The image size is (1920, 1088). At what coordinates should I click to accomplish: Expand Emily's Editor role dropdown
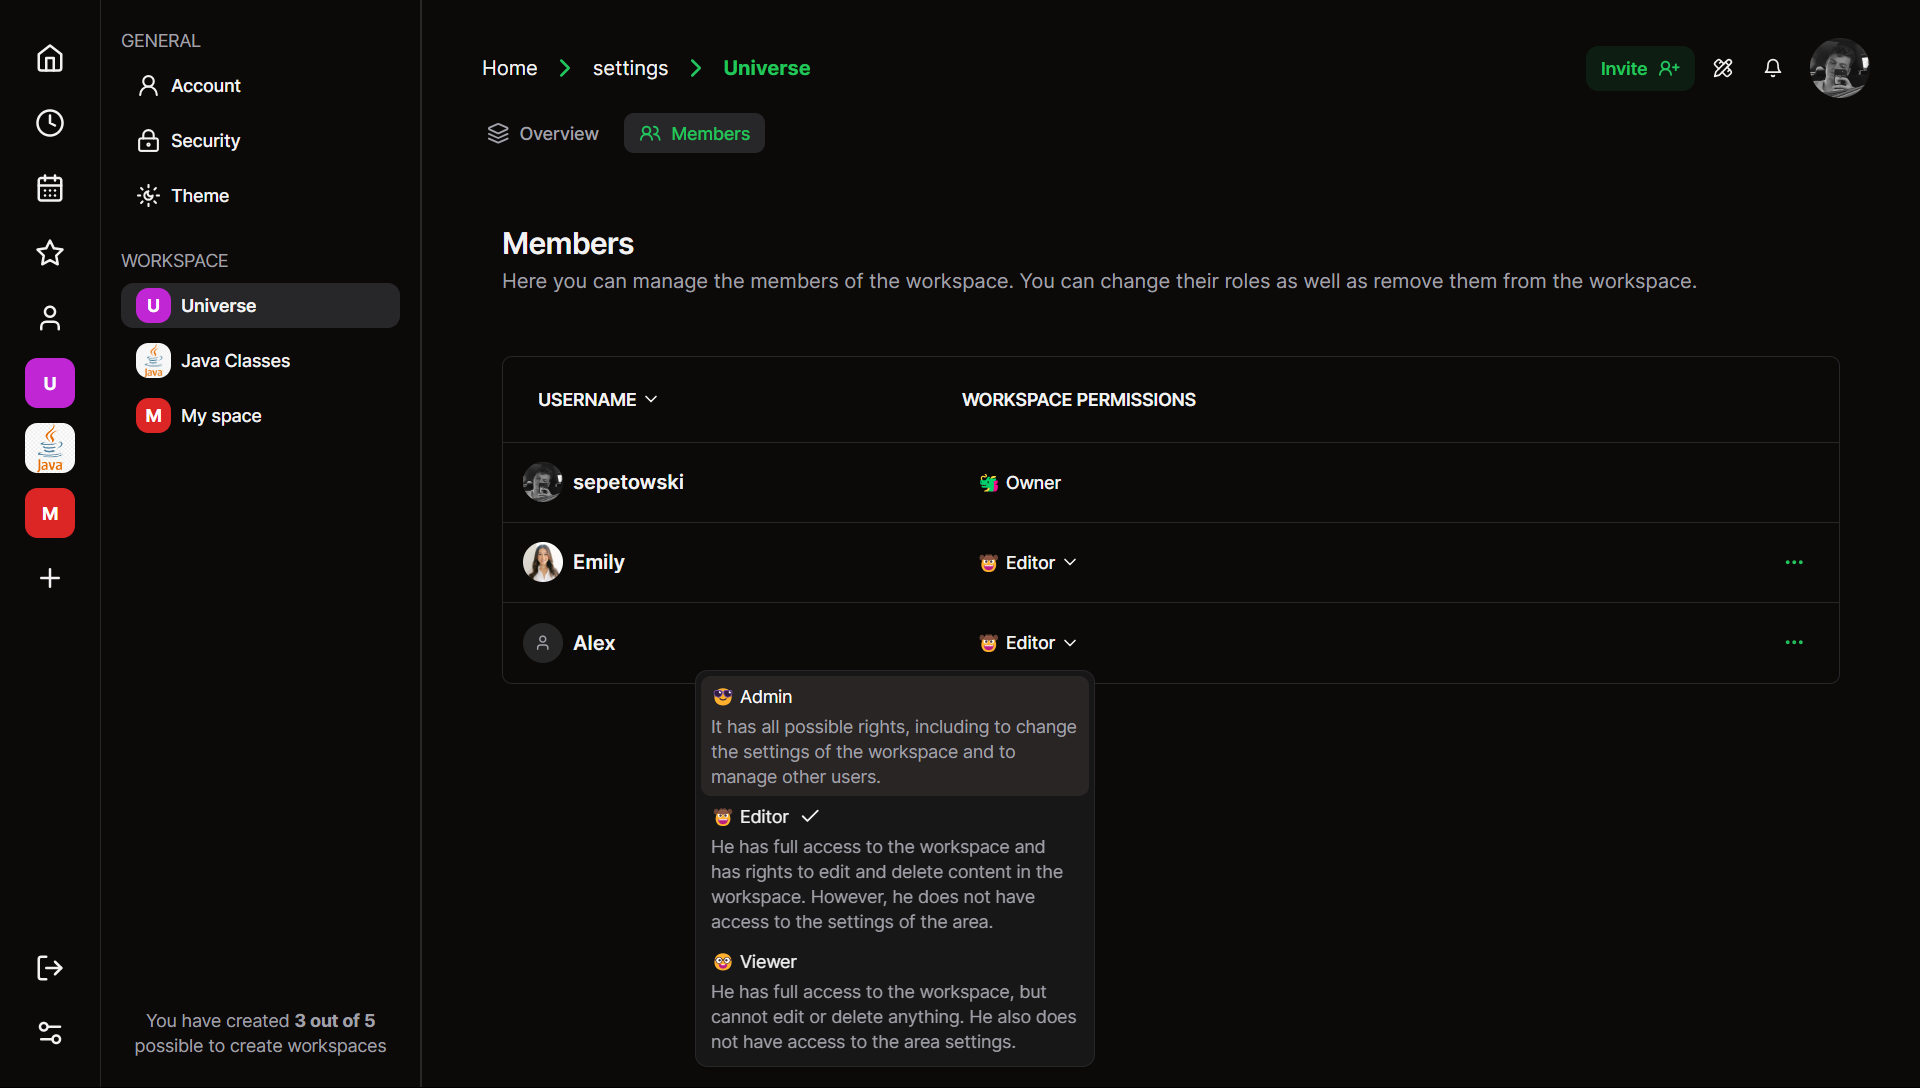tap(1029, 563)
